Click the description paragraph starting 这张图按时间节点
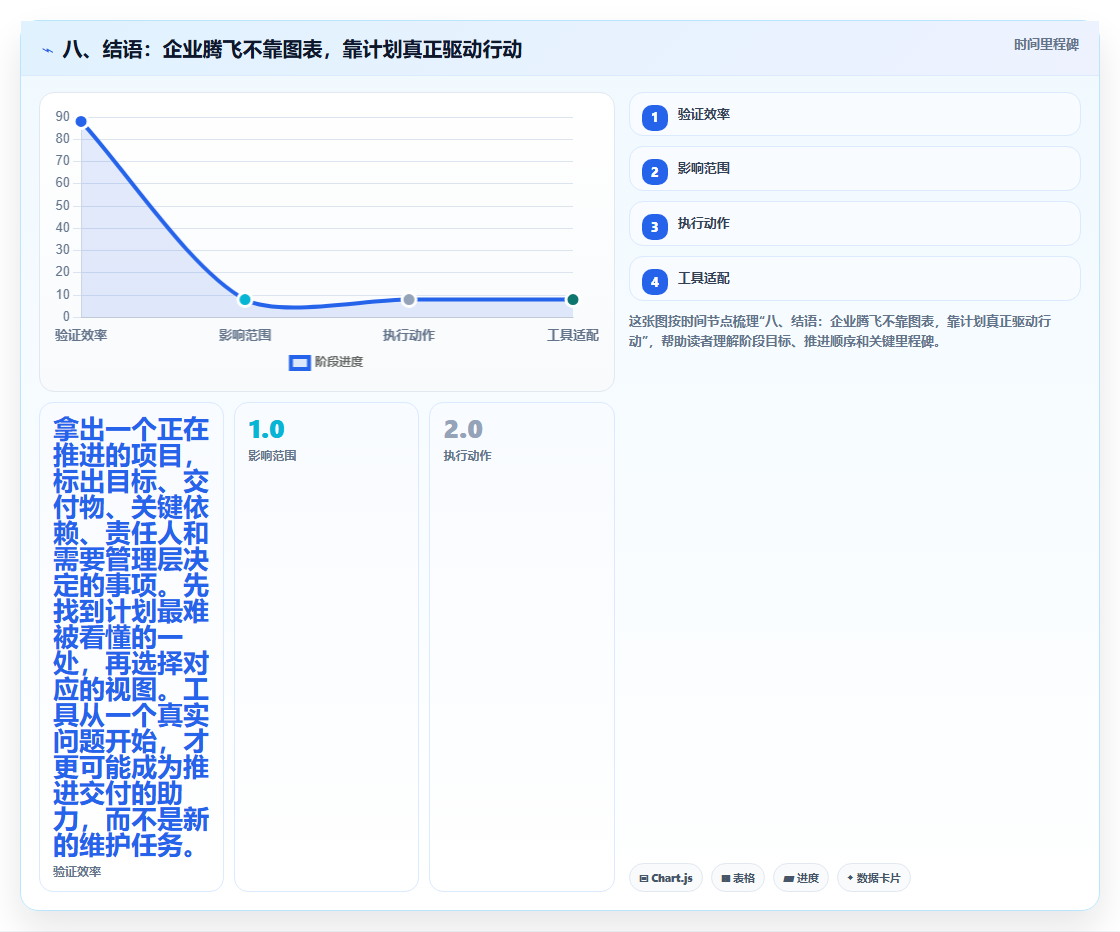 pyautogui.click(x=840, y=331)
